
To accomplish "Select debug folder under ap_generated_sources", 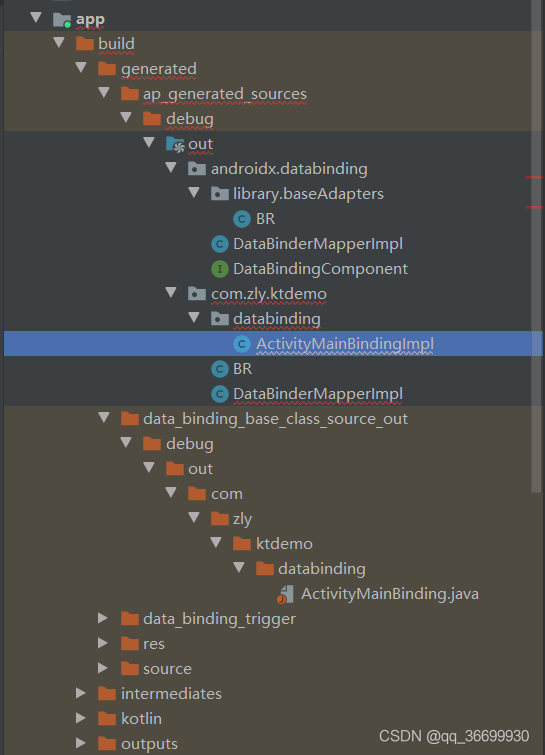I will [x=190, y=119].
